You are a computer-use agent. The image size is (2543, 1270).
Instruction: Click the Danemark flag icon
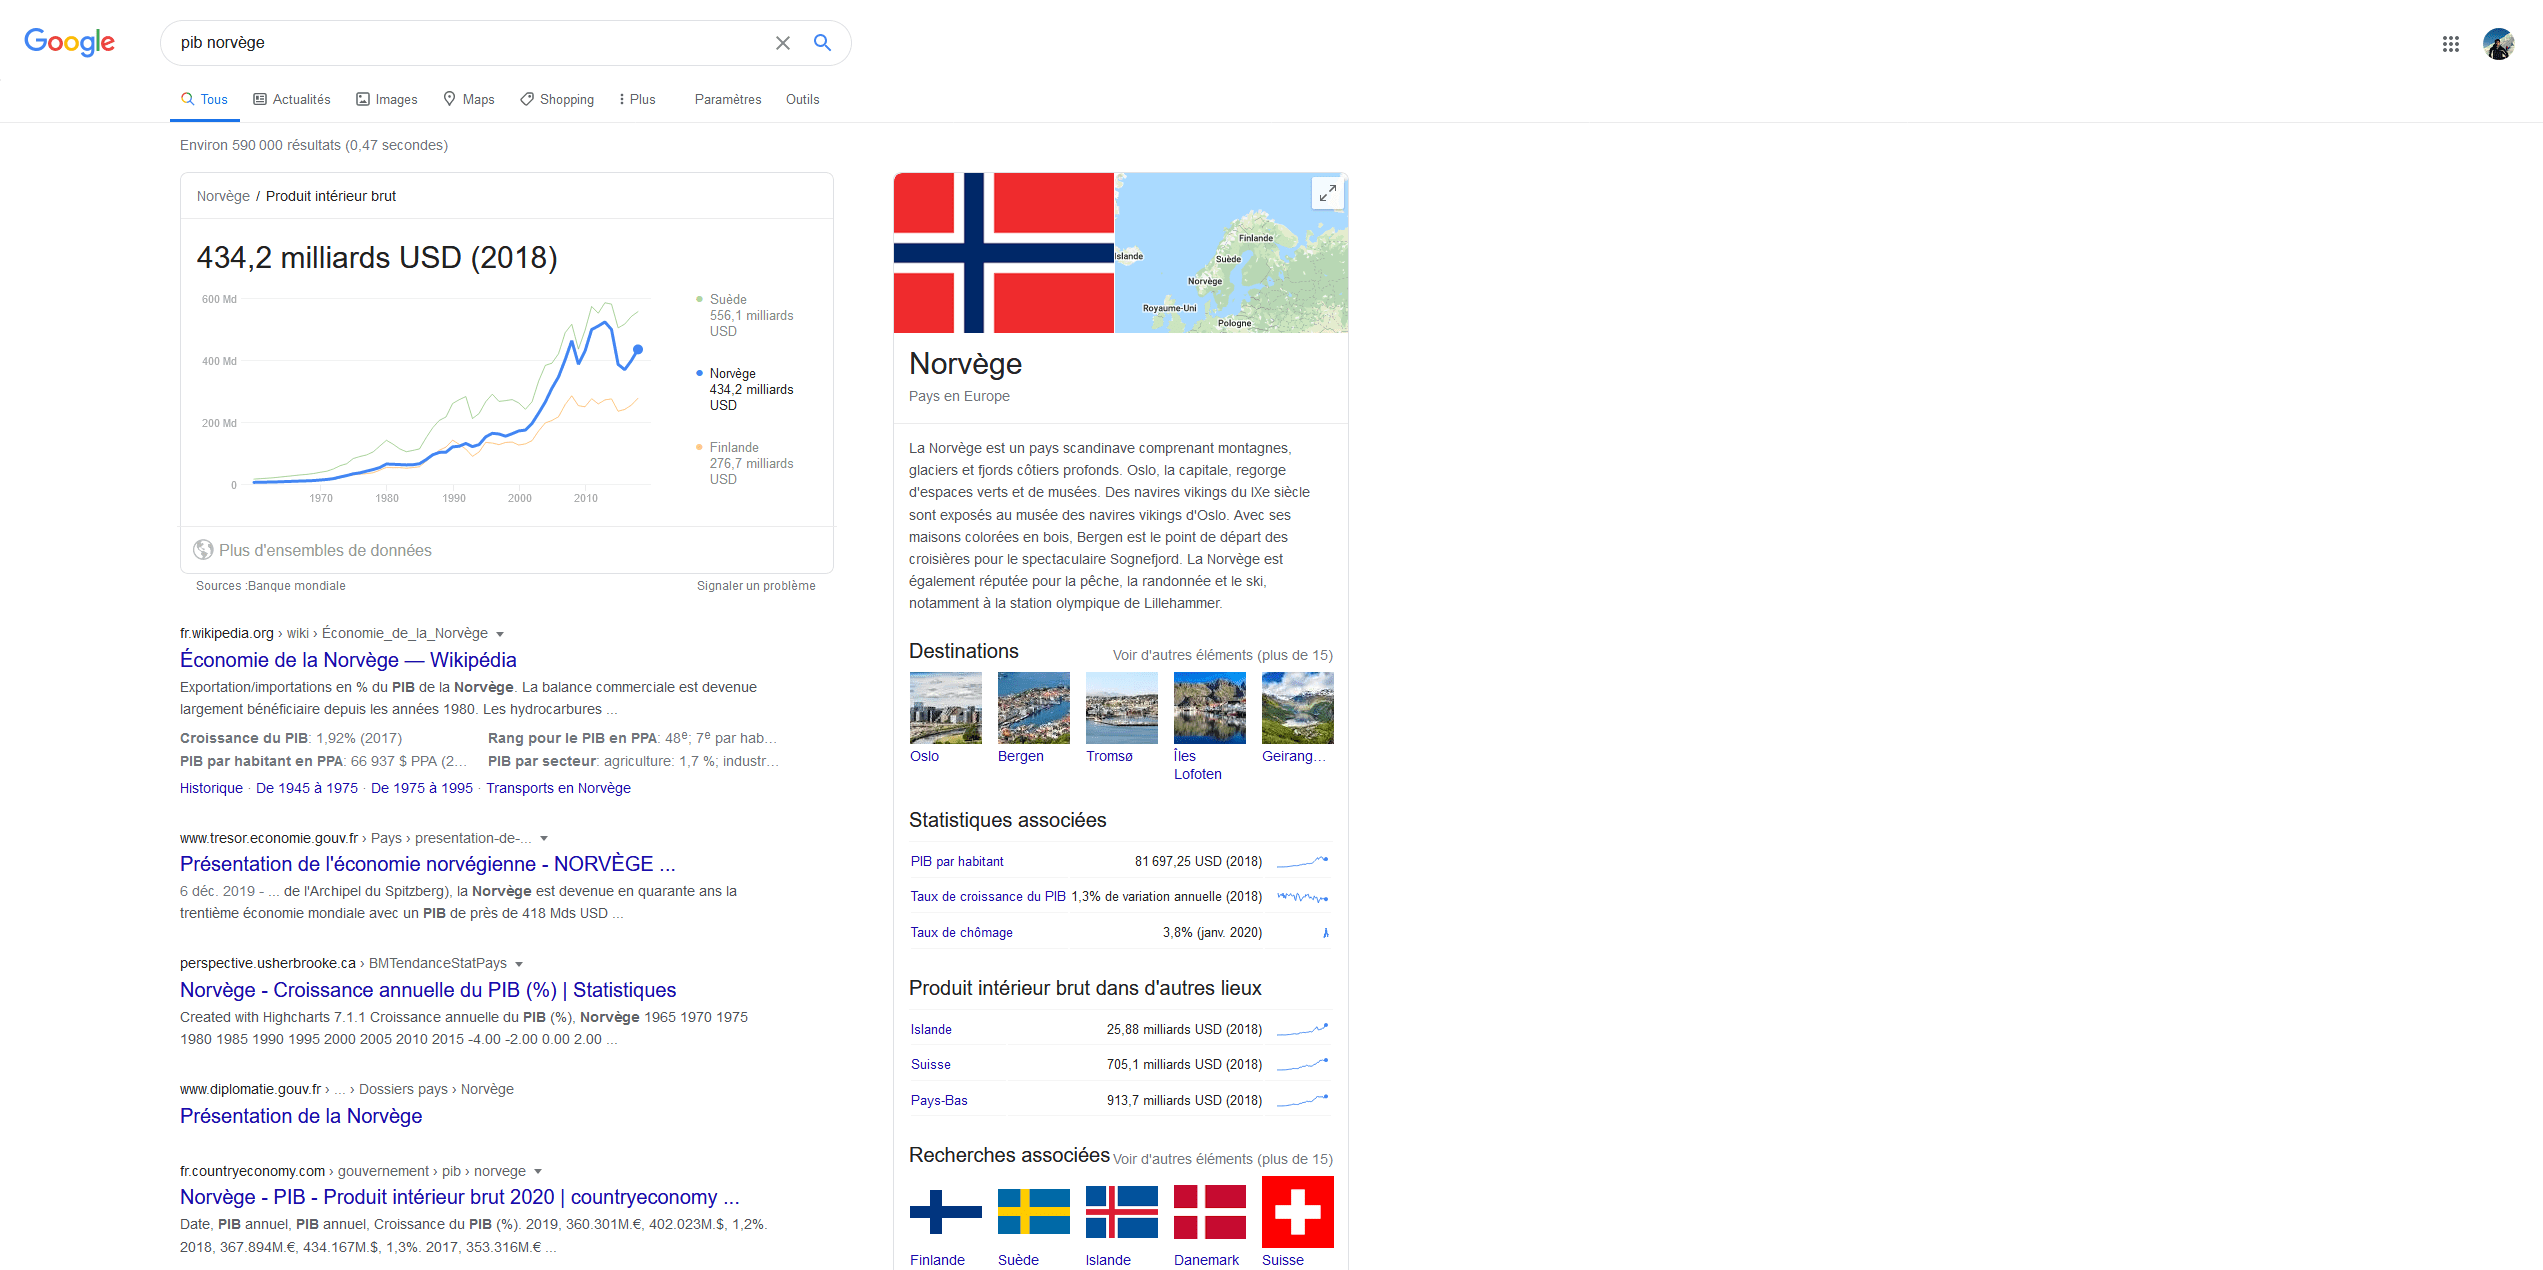tap(1210, 1212)
